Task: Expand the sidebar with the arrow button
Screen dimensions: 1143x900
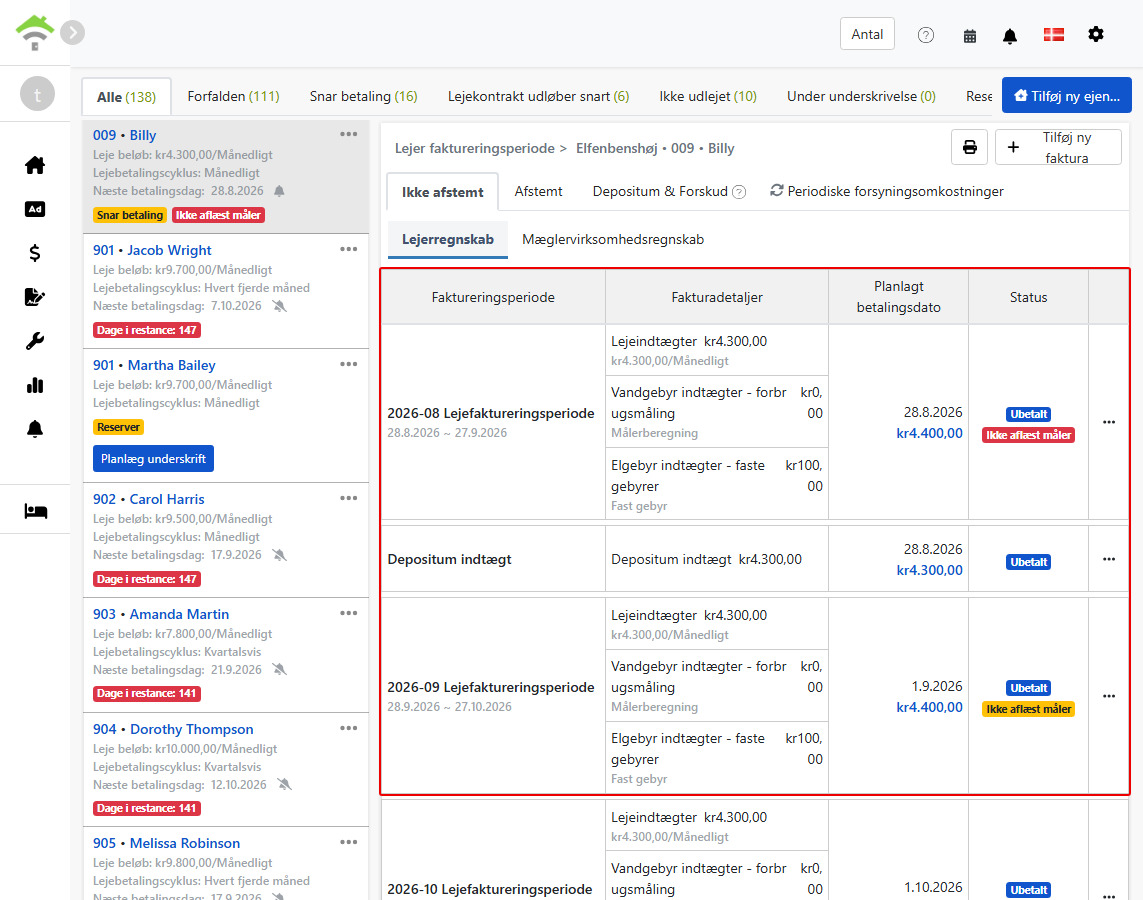Action: tap(72, 33)
